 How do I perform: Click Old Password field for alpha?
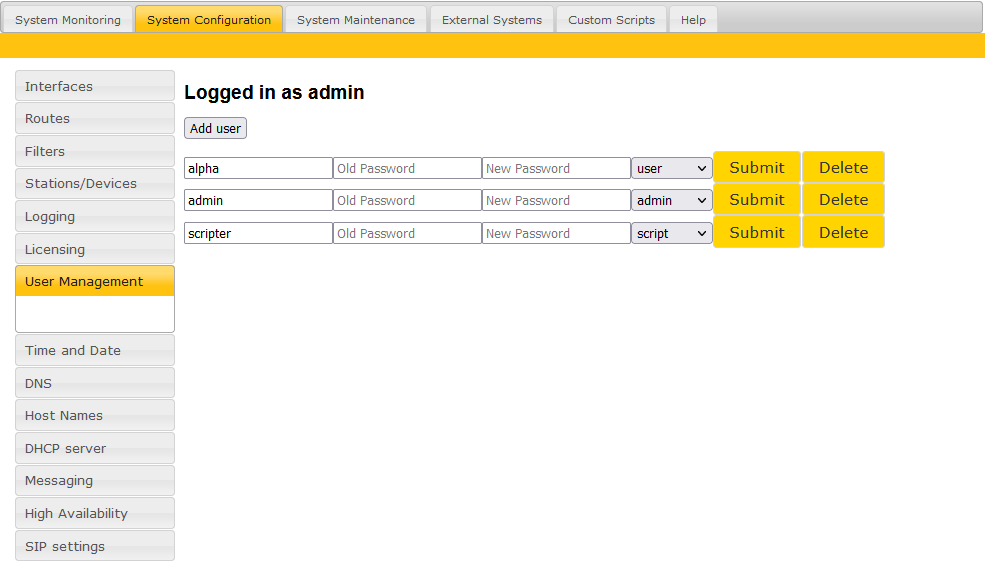[x=407, y=168]
